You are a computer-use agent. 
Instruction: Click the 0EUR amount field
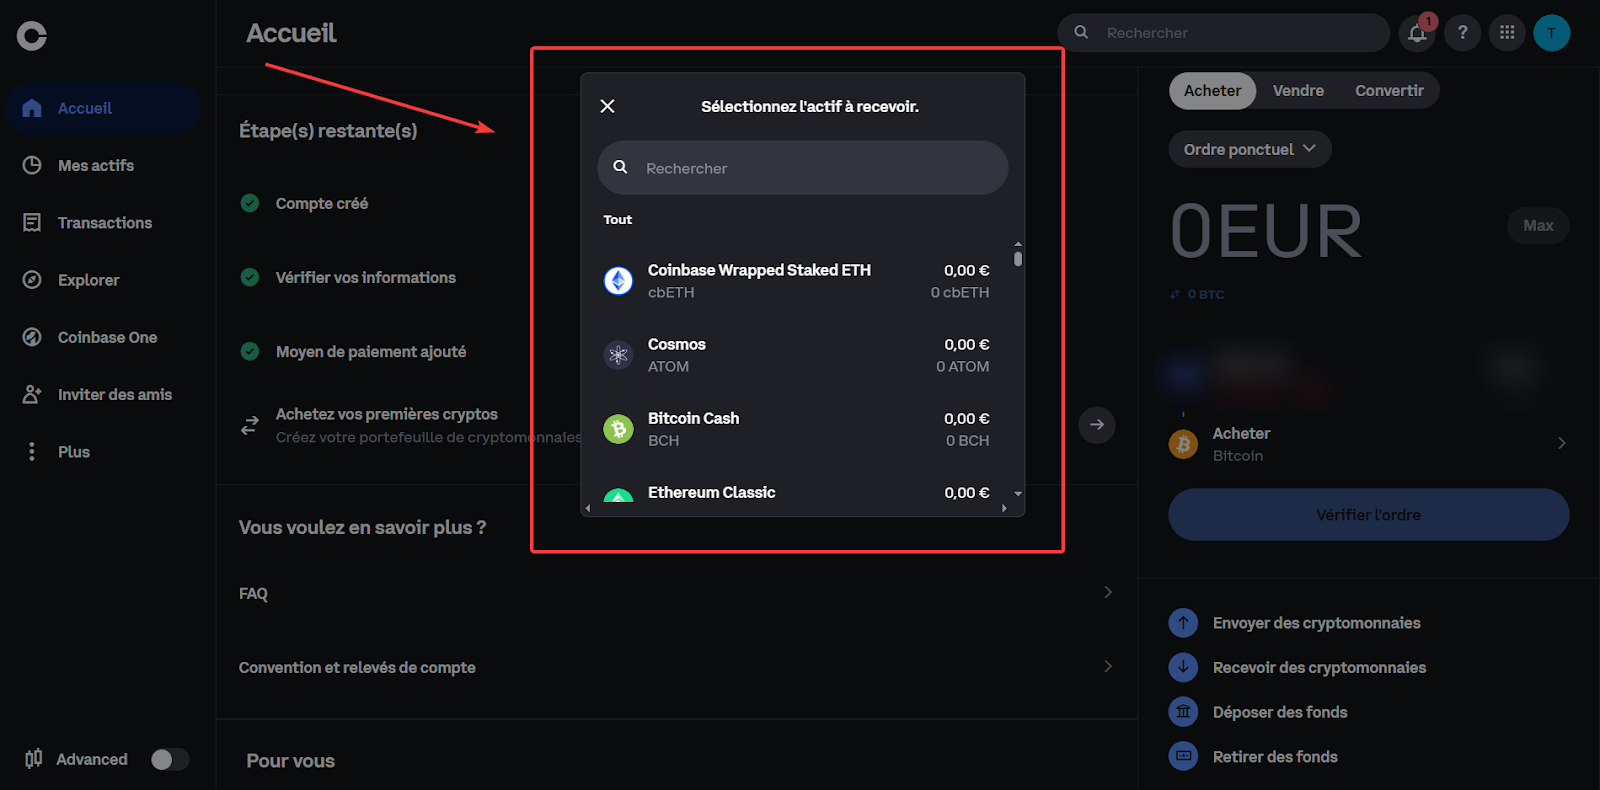tap(1266, 232)
